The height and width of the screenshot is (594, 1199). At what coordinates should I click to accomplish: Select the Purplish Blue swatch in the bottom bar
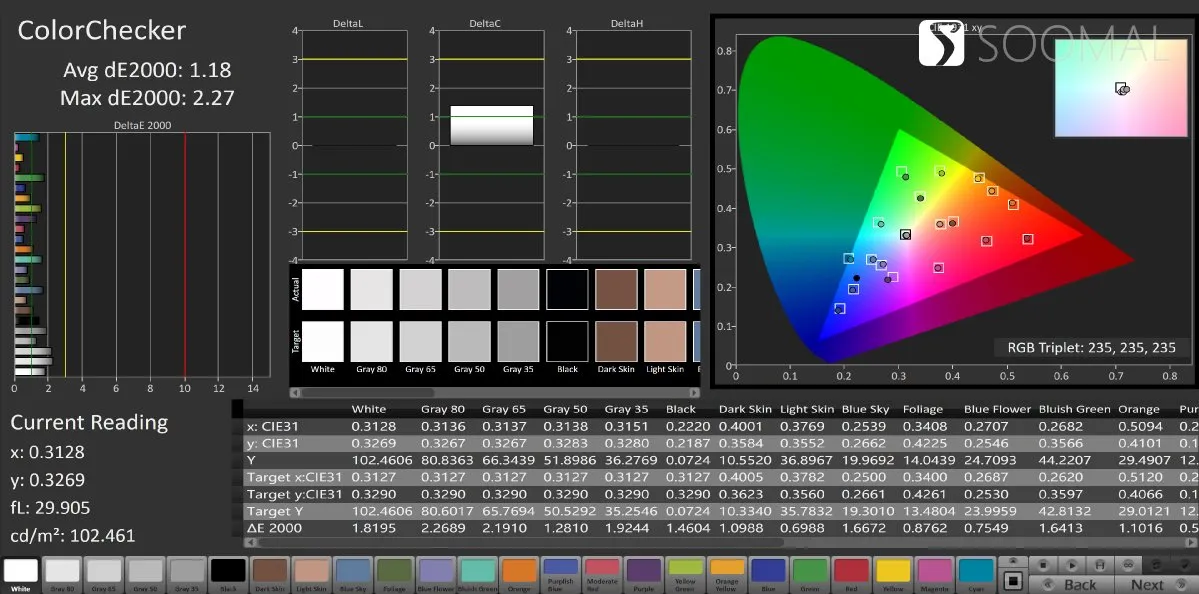(x=560, y=574)
